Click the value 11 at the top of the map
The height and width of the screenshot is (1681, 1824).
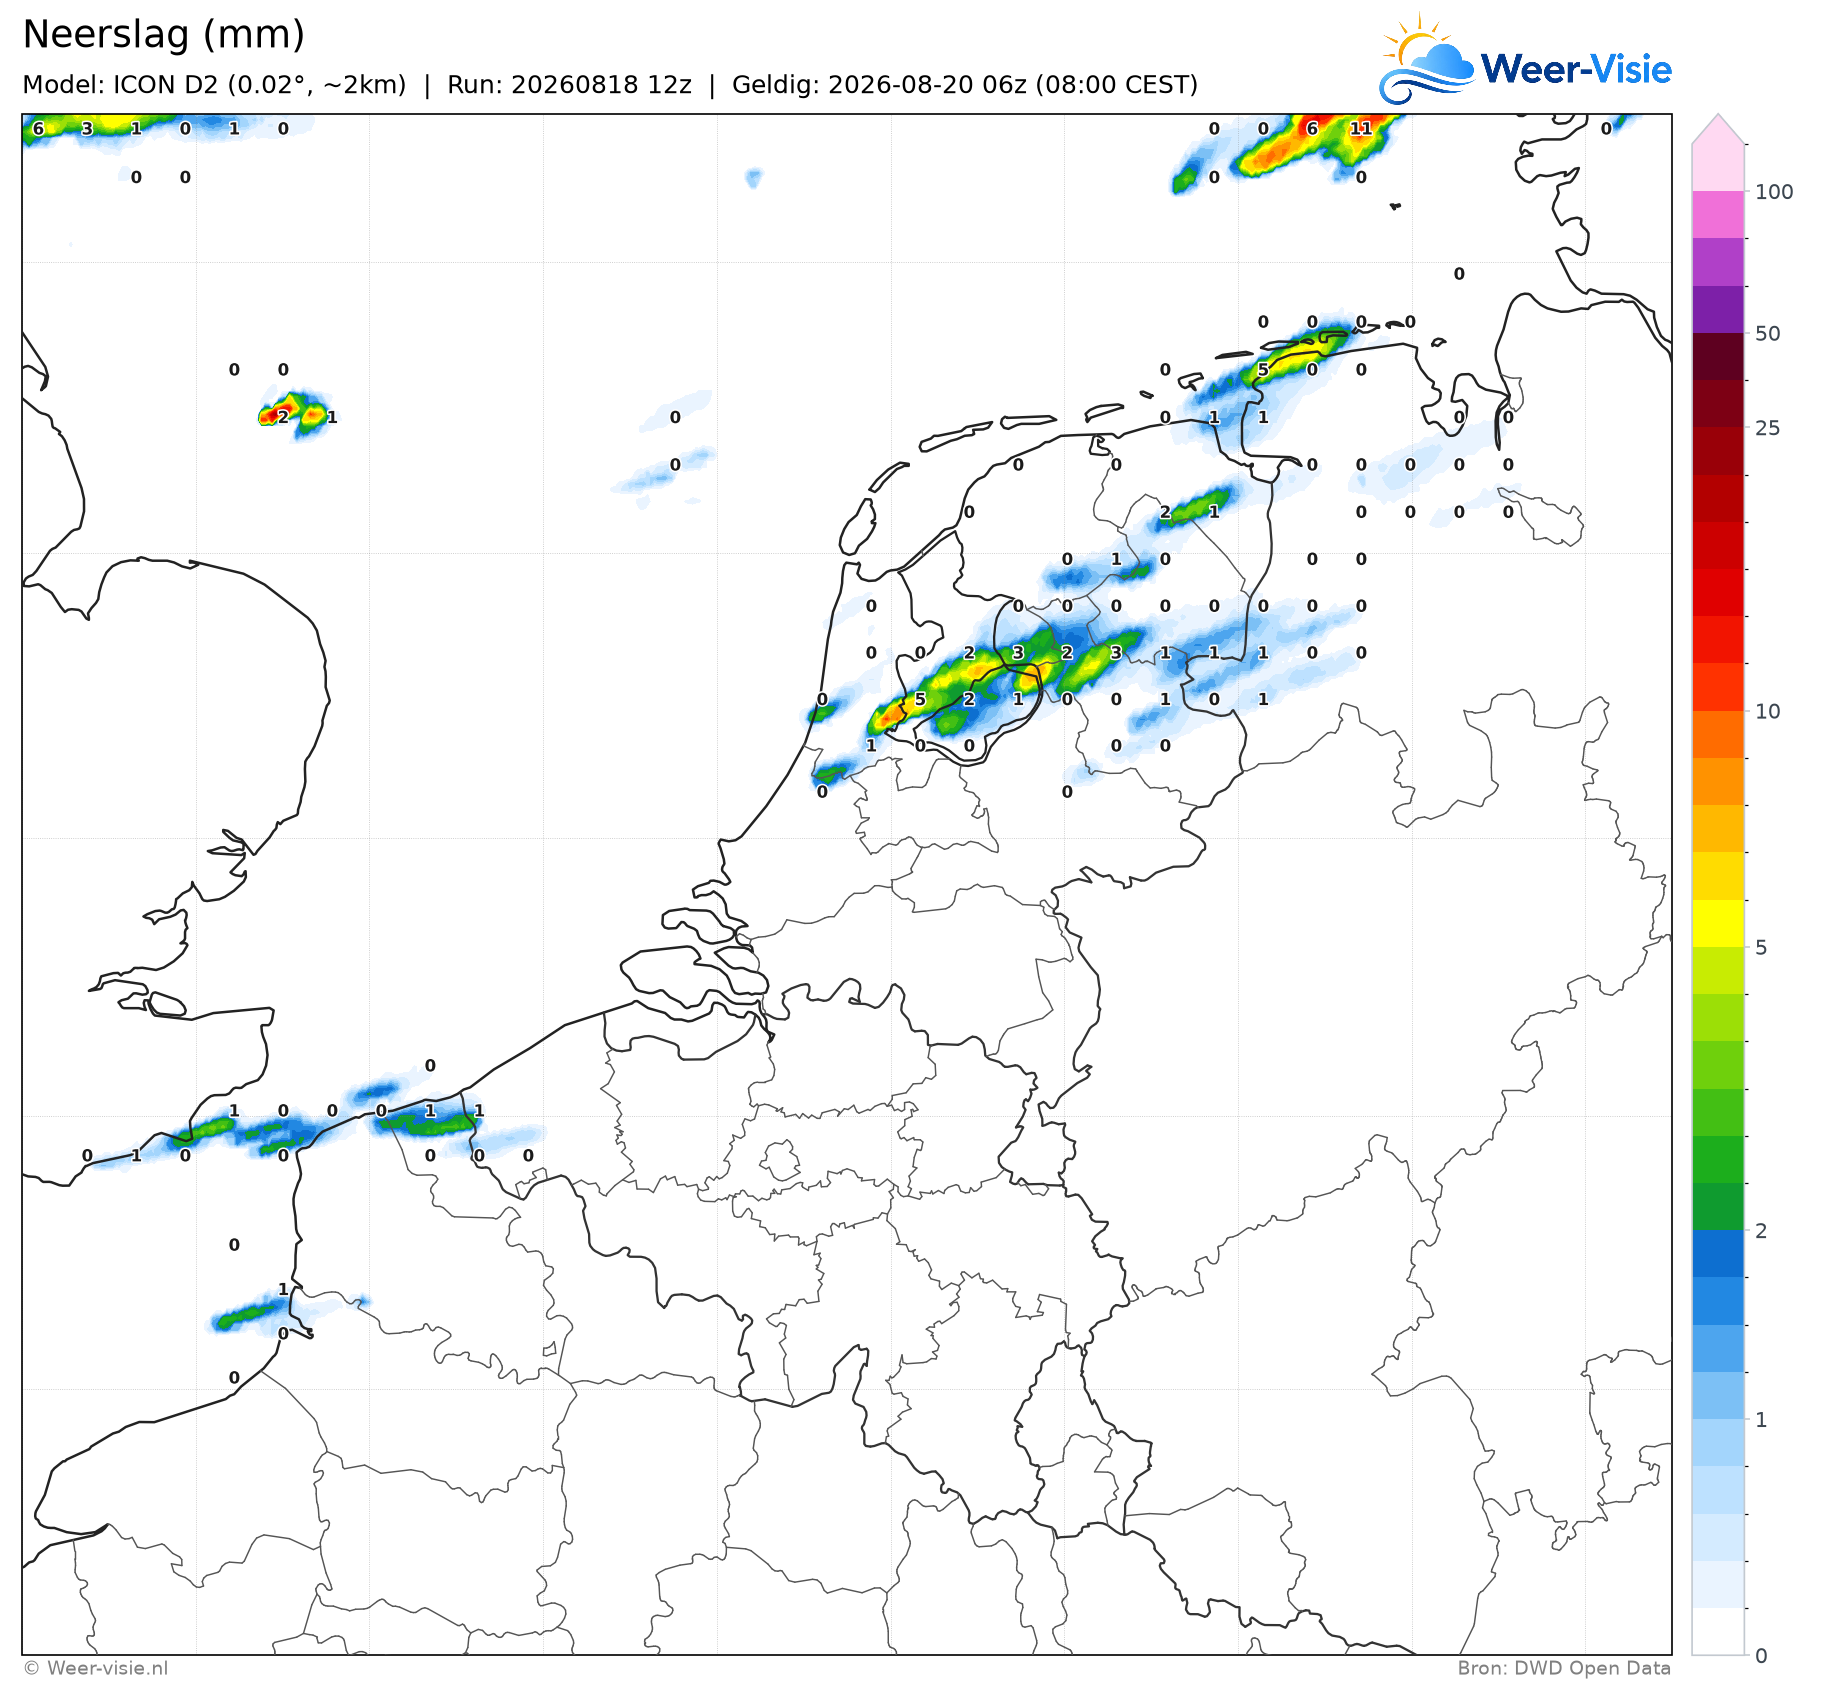pyautogui.click(x=1360, y=128)
